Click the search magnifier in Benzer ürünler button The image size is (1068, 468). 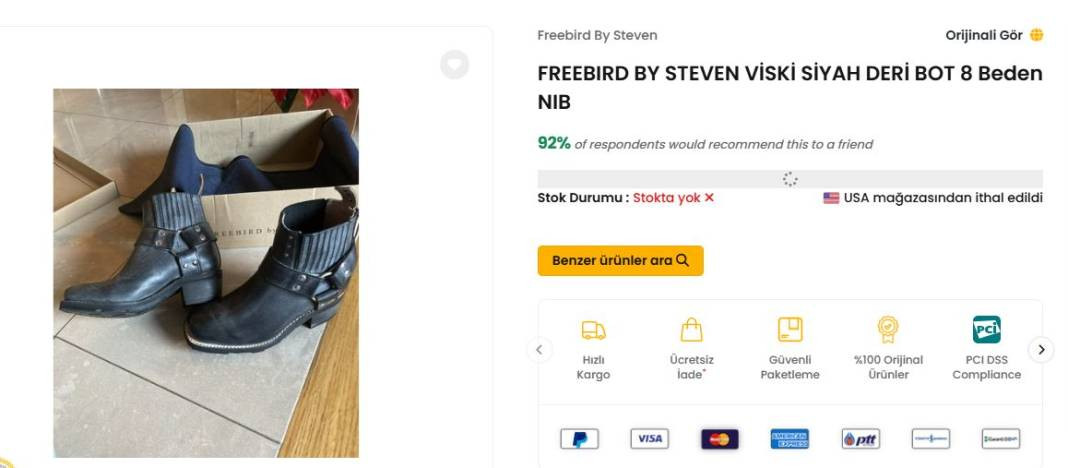[x=683, y=261]
